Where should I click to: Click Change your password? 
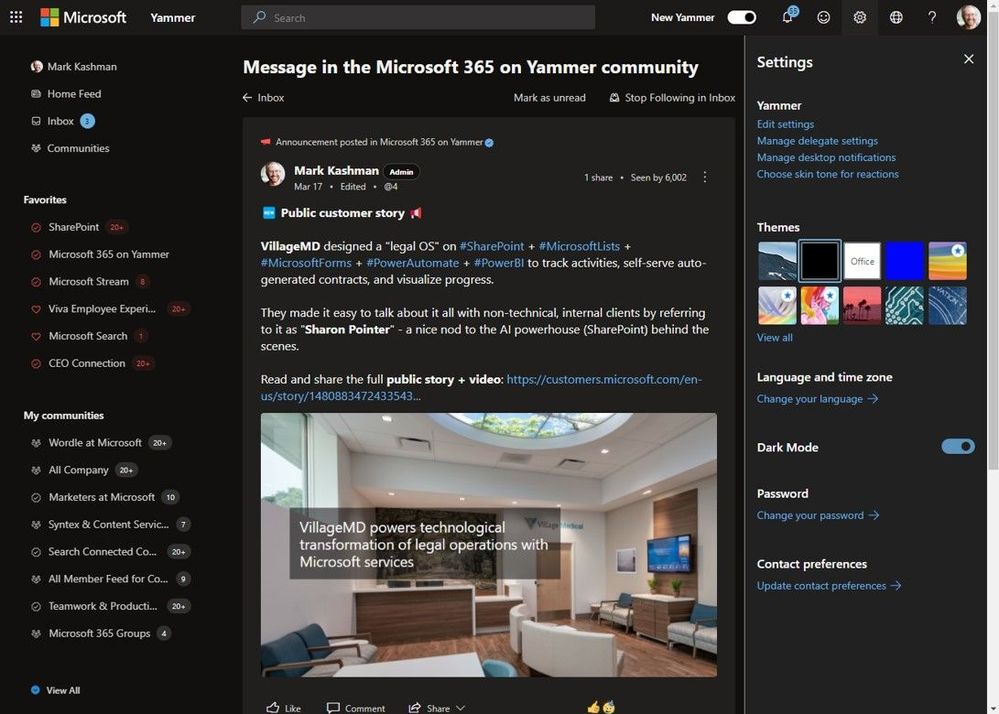tap(817, 515)
